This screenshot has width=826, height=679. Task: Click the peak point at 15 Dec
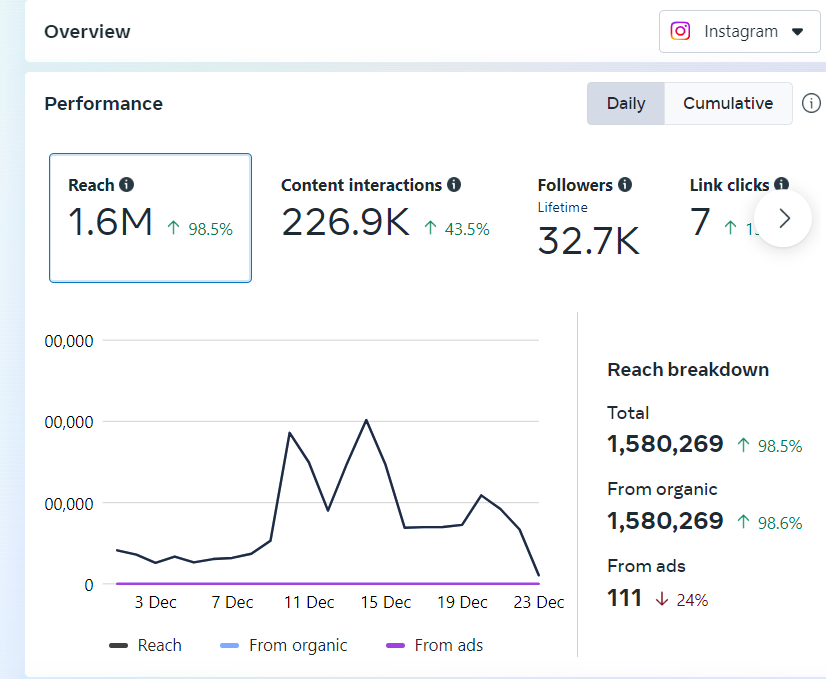366,420
